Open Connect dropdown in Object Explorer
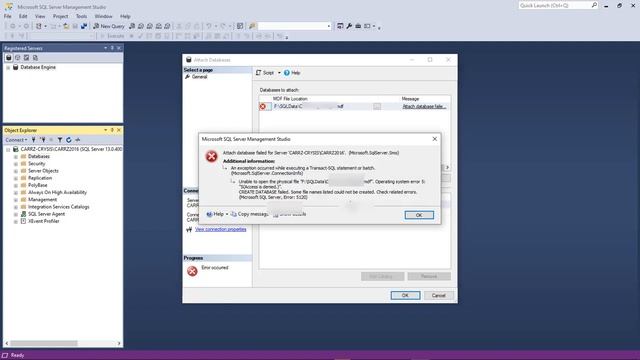This screenshot has height=360, width=640. point(16,140)
